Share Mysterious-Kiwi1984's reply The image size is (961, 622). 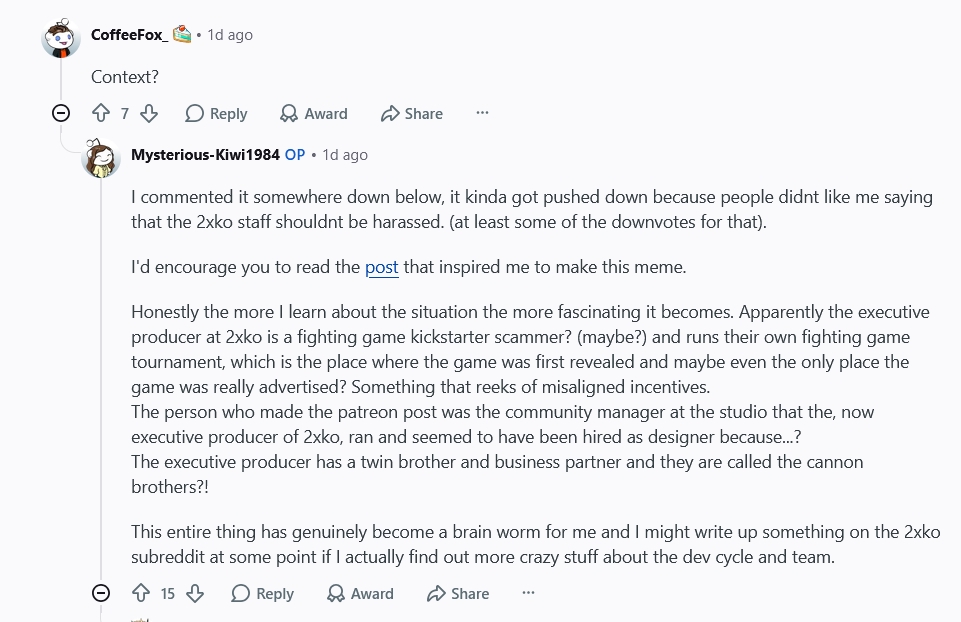pyautogui.click(x=458, y=593)
